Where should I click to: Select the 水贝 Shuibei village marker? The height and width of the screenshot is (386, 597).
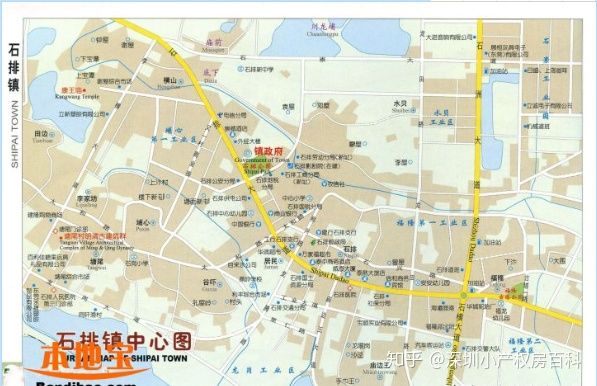[413, 110]
